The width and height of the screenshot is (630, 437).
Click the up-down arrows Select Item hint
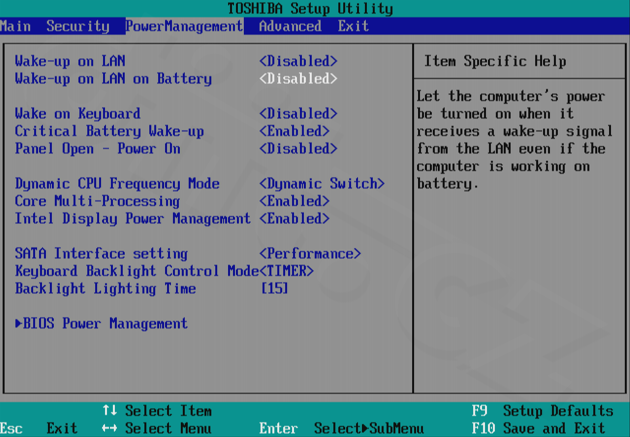157,411
